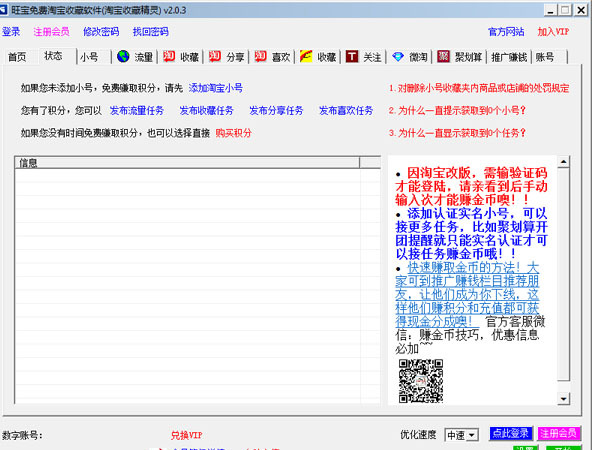This screenshot has height=450, width=592.
Task: Click the application icon in the title bar
Action: tap(4, 10)
